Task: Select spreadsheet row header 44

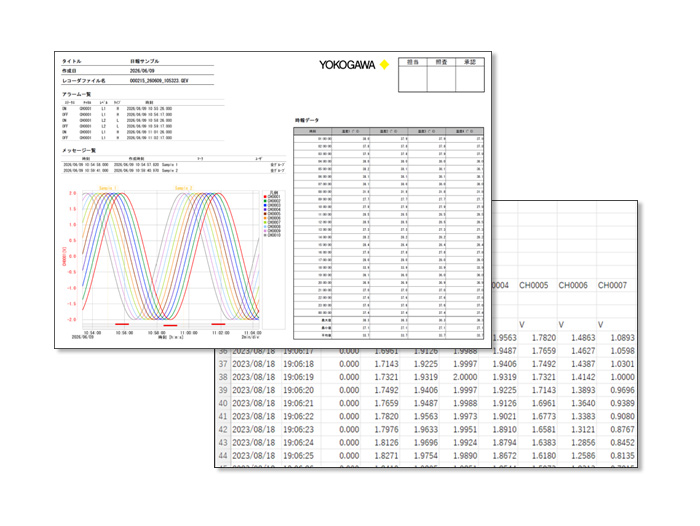Action: point(223,456)
